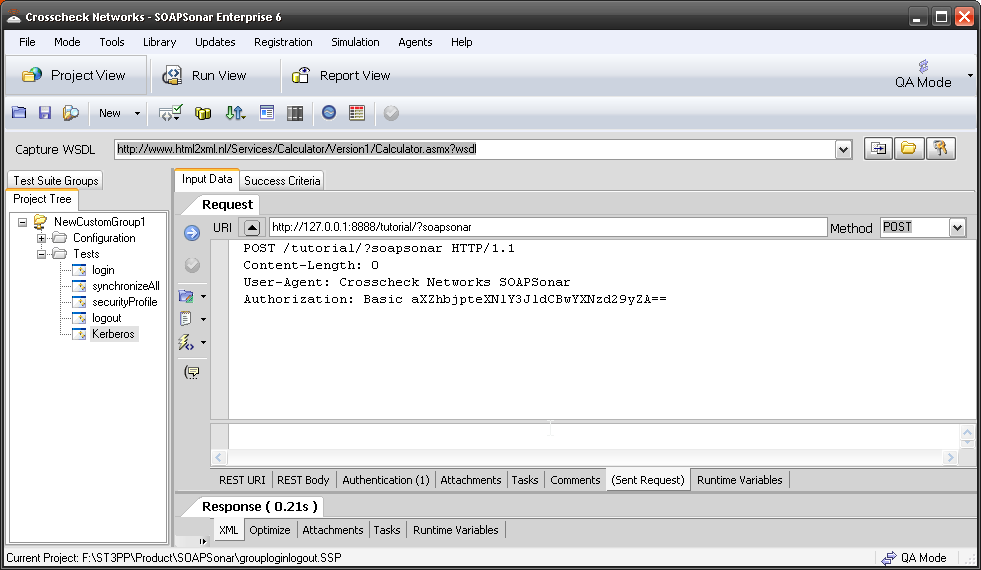Image resolution: width=981 pixels, height=570 pixels.
Task: Open the Comments tab
Action: point(575,480)
